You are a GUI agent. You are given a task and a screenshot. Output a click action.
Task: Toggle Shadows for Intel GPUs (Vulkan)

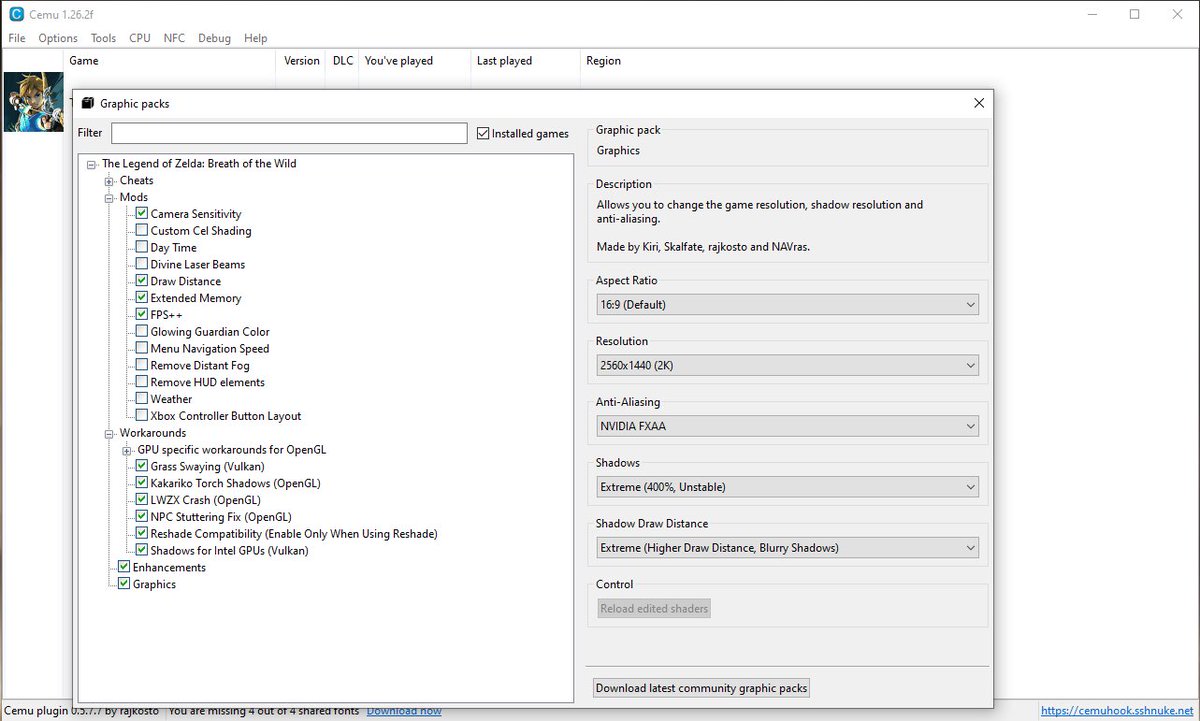click(142, 551)
